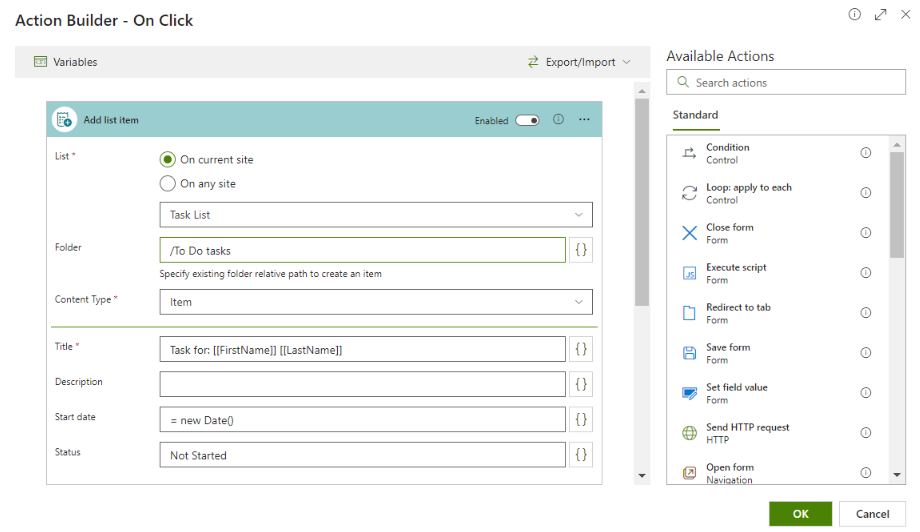Toggle the Enabled switch off

pos(527,120)
